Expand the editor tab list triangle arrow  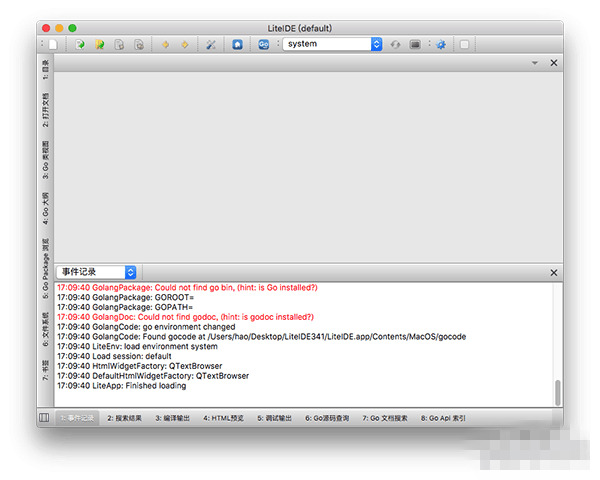point(535,63)
